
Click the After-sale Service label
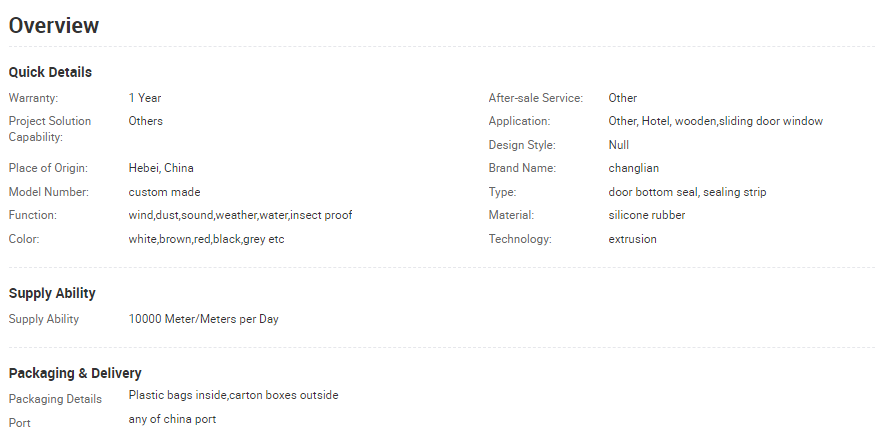[x=535, y=98]
